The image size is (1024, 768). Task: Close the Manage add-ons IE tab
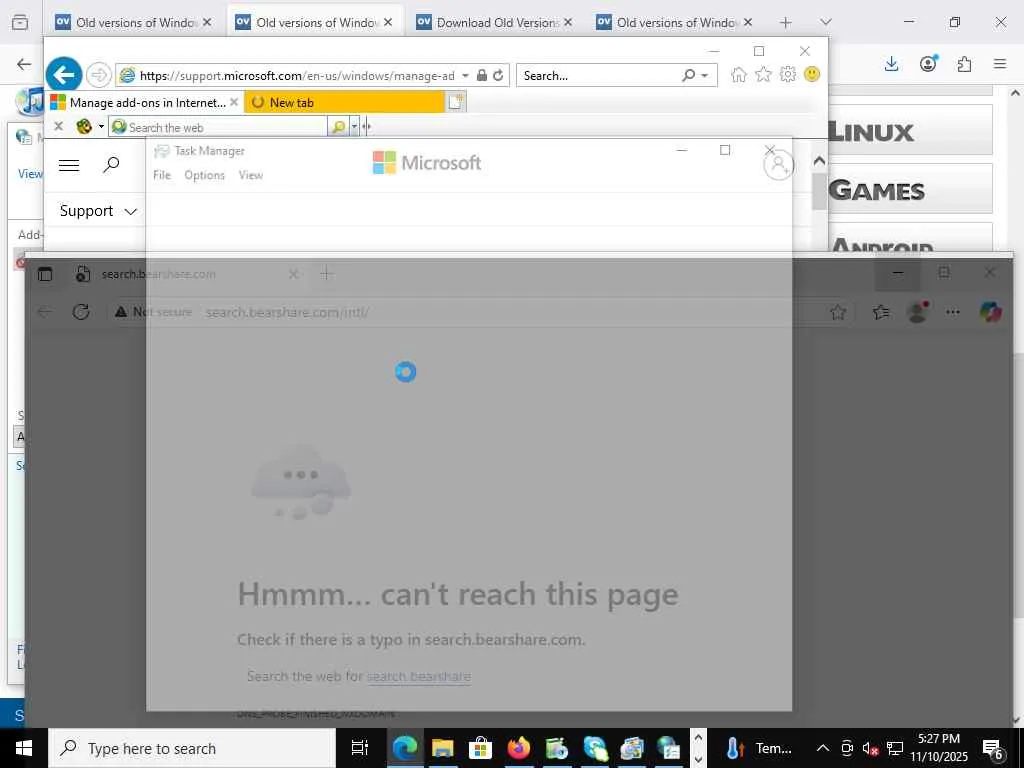coord(234,103)
